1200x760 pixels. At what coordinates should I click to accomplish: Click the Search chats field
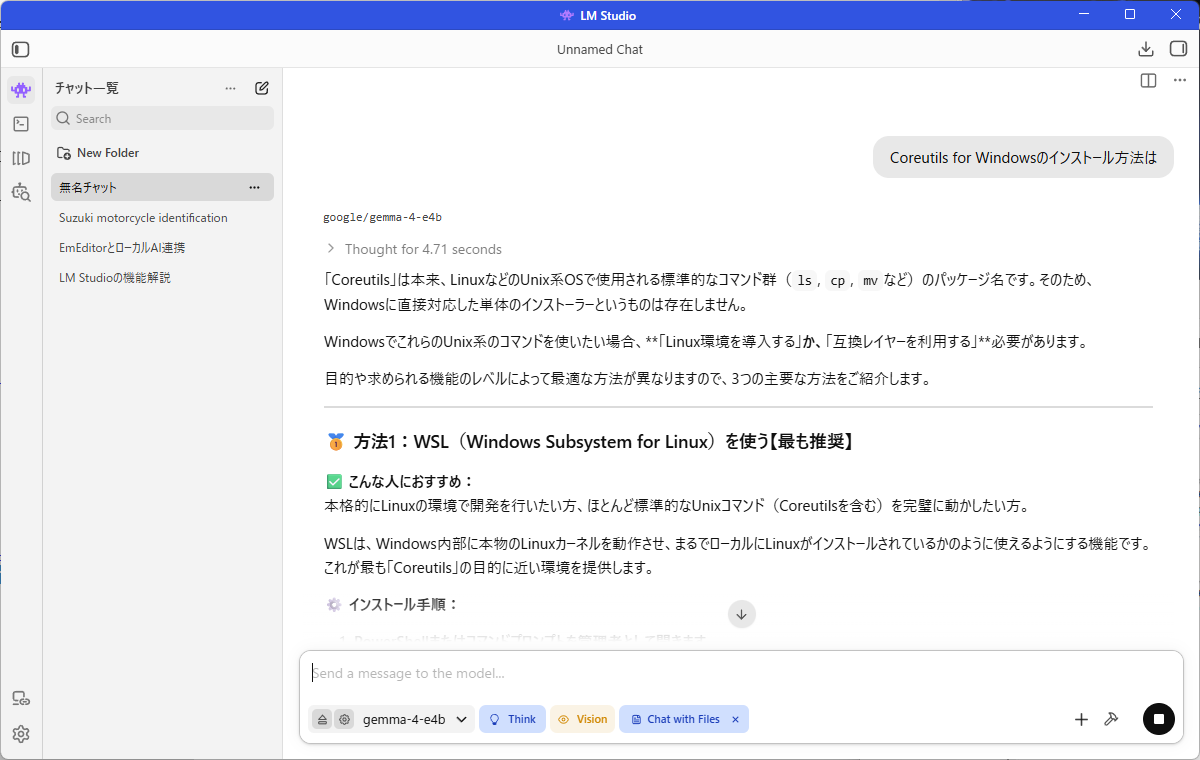(x=162, y=118)
